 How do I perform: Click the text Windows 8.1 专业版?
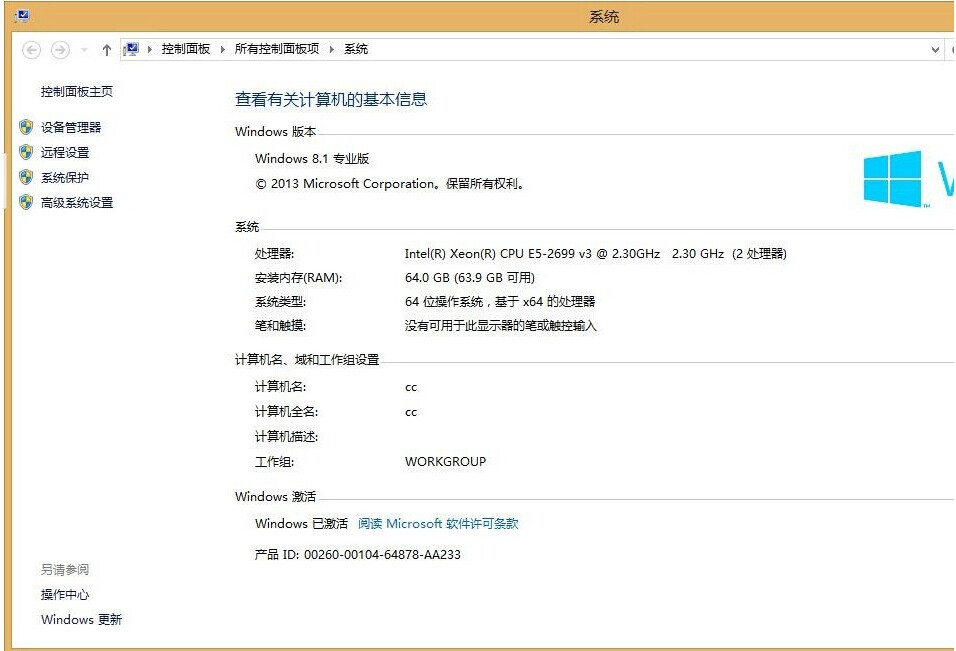click(x=312, y=158)
